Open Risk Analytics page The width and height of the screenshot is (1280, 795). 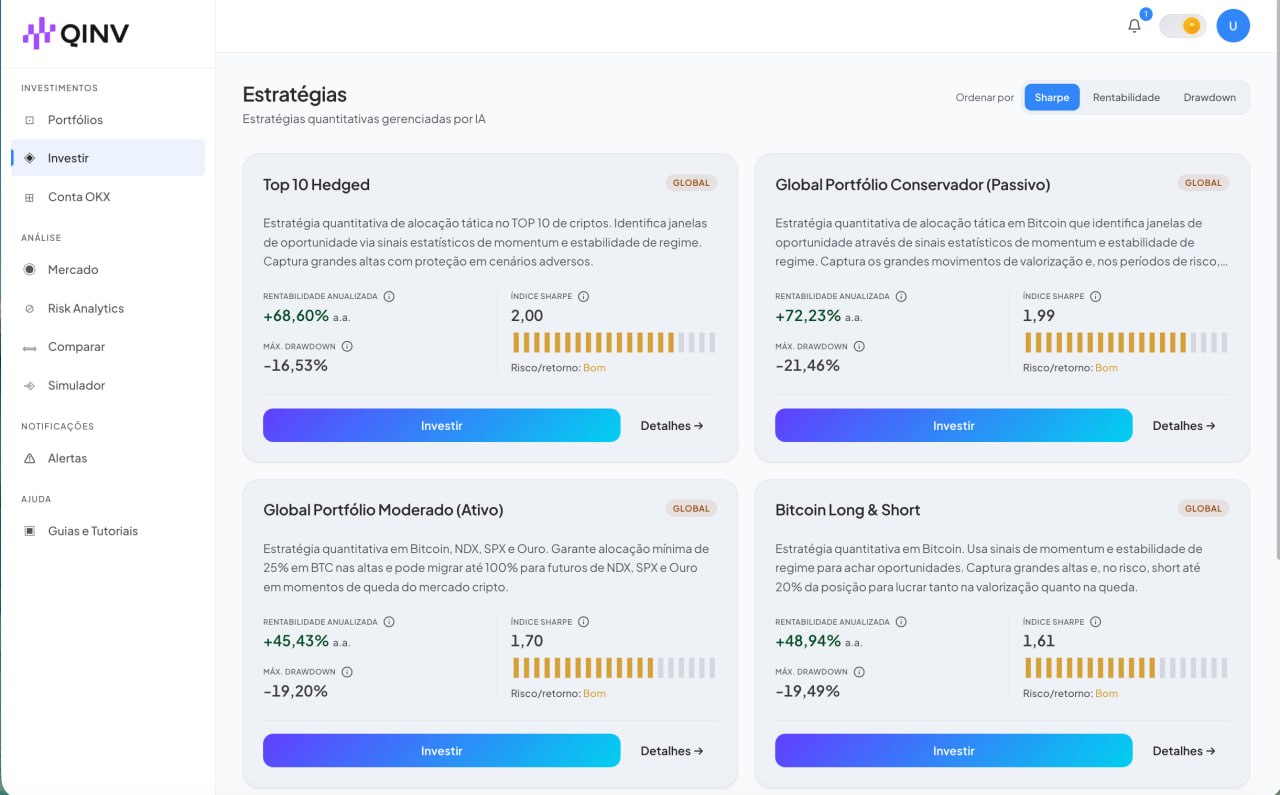(x=108, y=309)
